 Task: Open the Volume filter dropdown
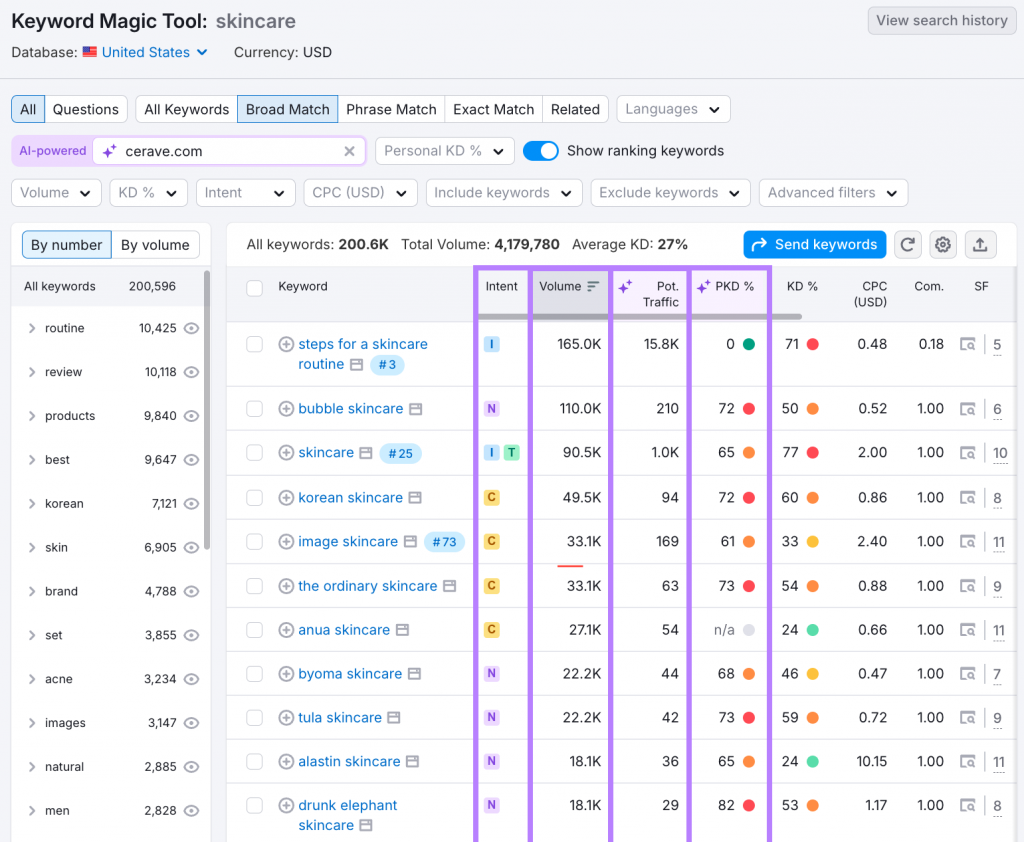pos(56,193)
